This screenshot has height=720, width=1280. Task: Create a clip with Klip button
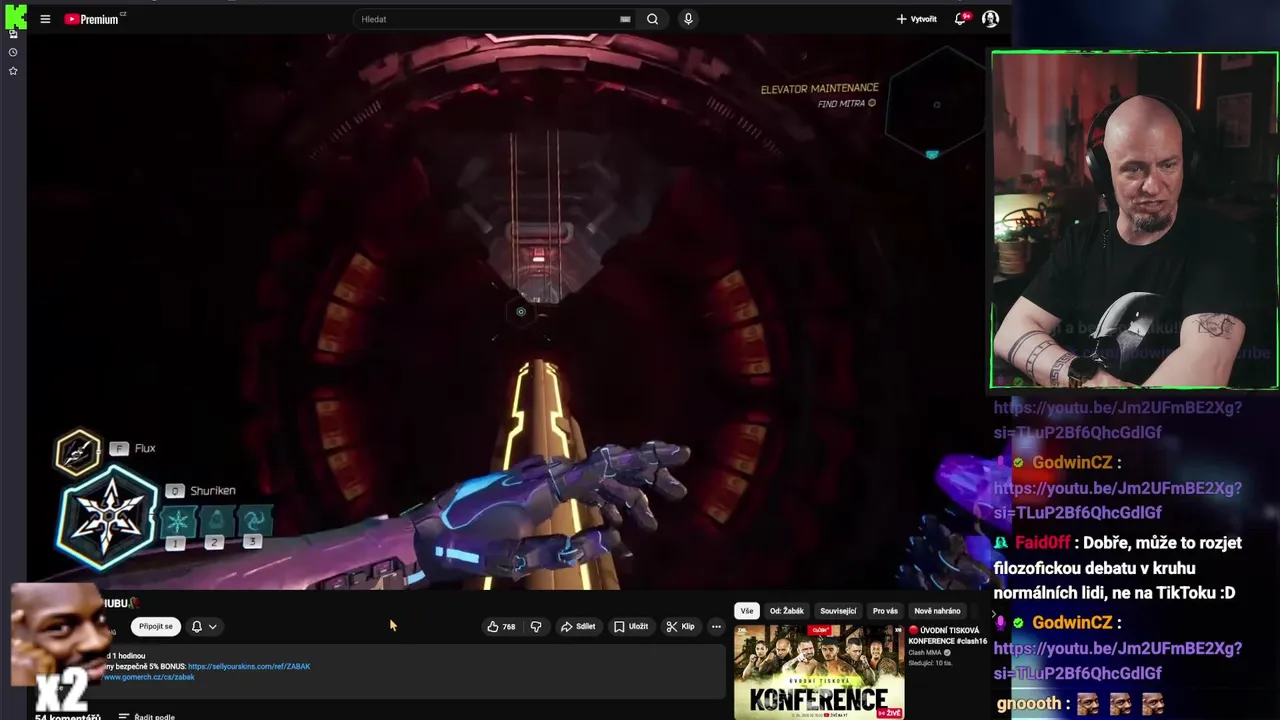pyautogui.click(x=680, y=626)
